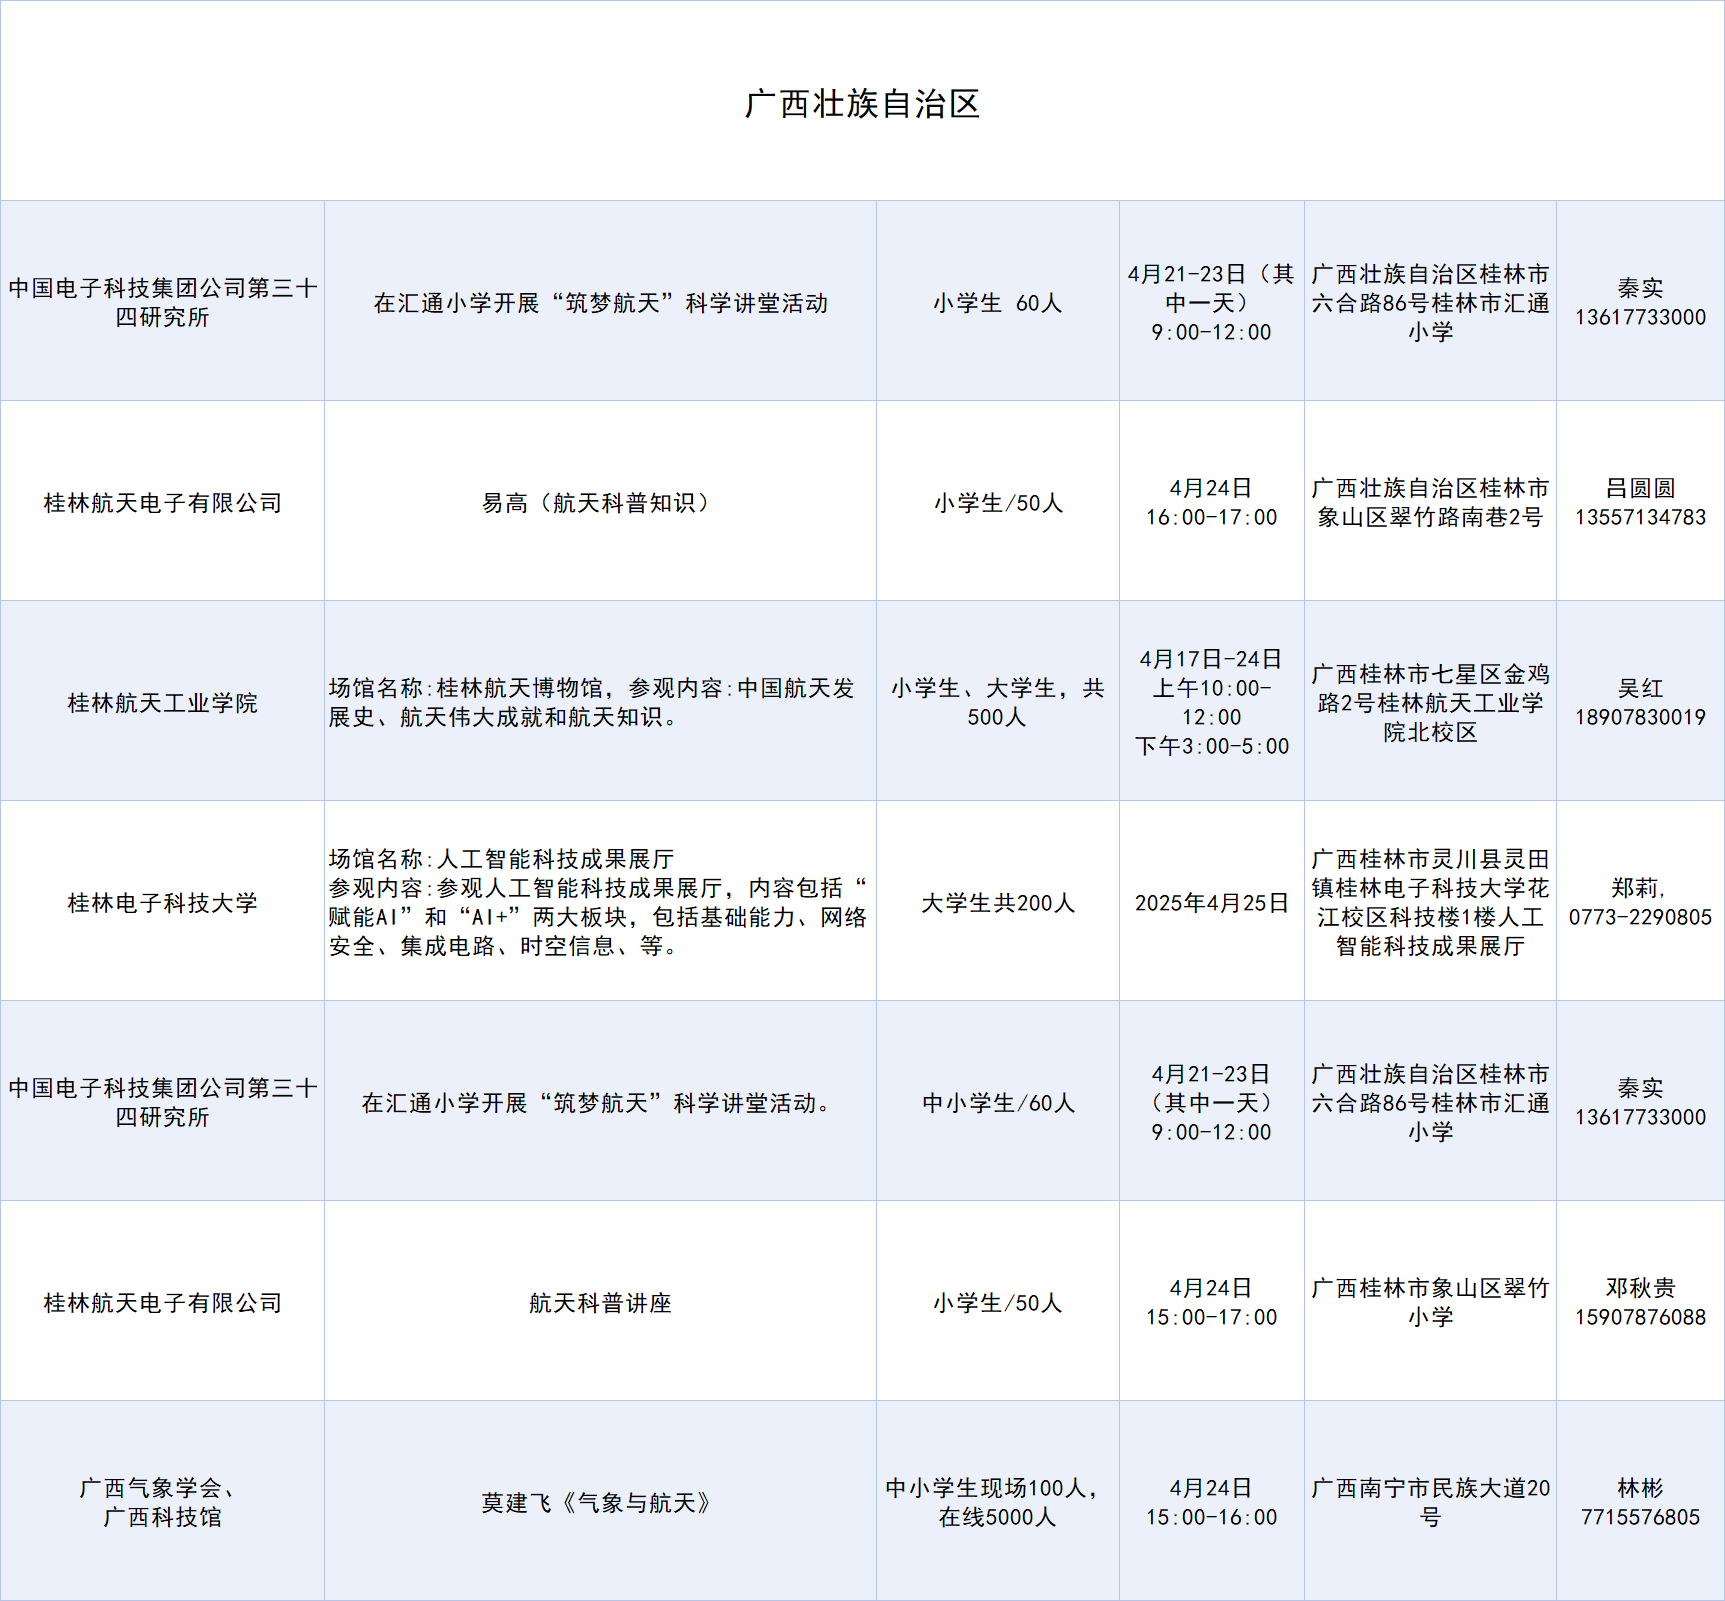Click address cell 广西桂林市象山区翠竹小学
Viewport: 1725px width, 1601px height.
point(1430,1301)
